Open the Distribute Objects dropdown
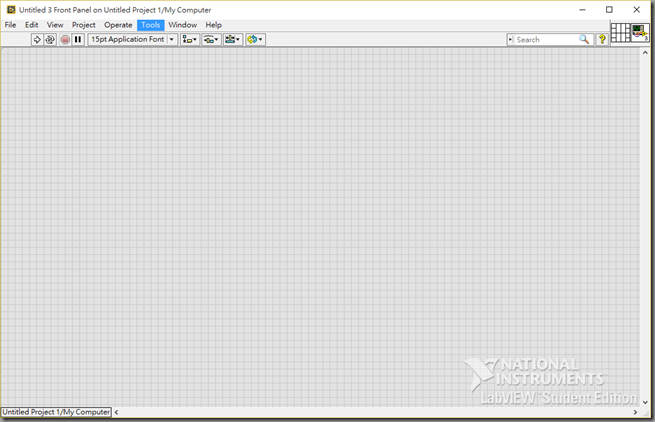 [211, 40]
